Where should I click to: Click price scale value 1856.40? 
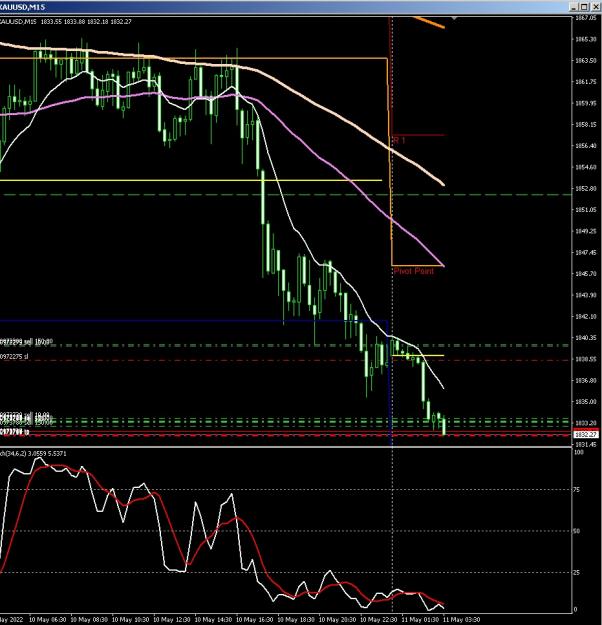coord(585,146)
